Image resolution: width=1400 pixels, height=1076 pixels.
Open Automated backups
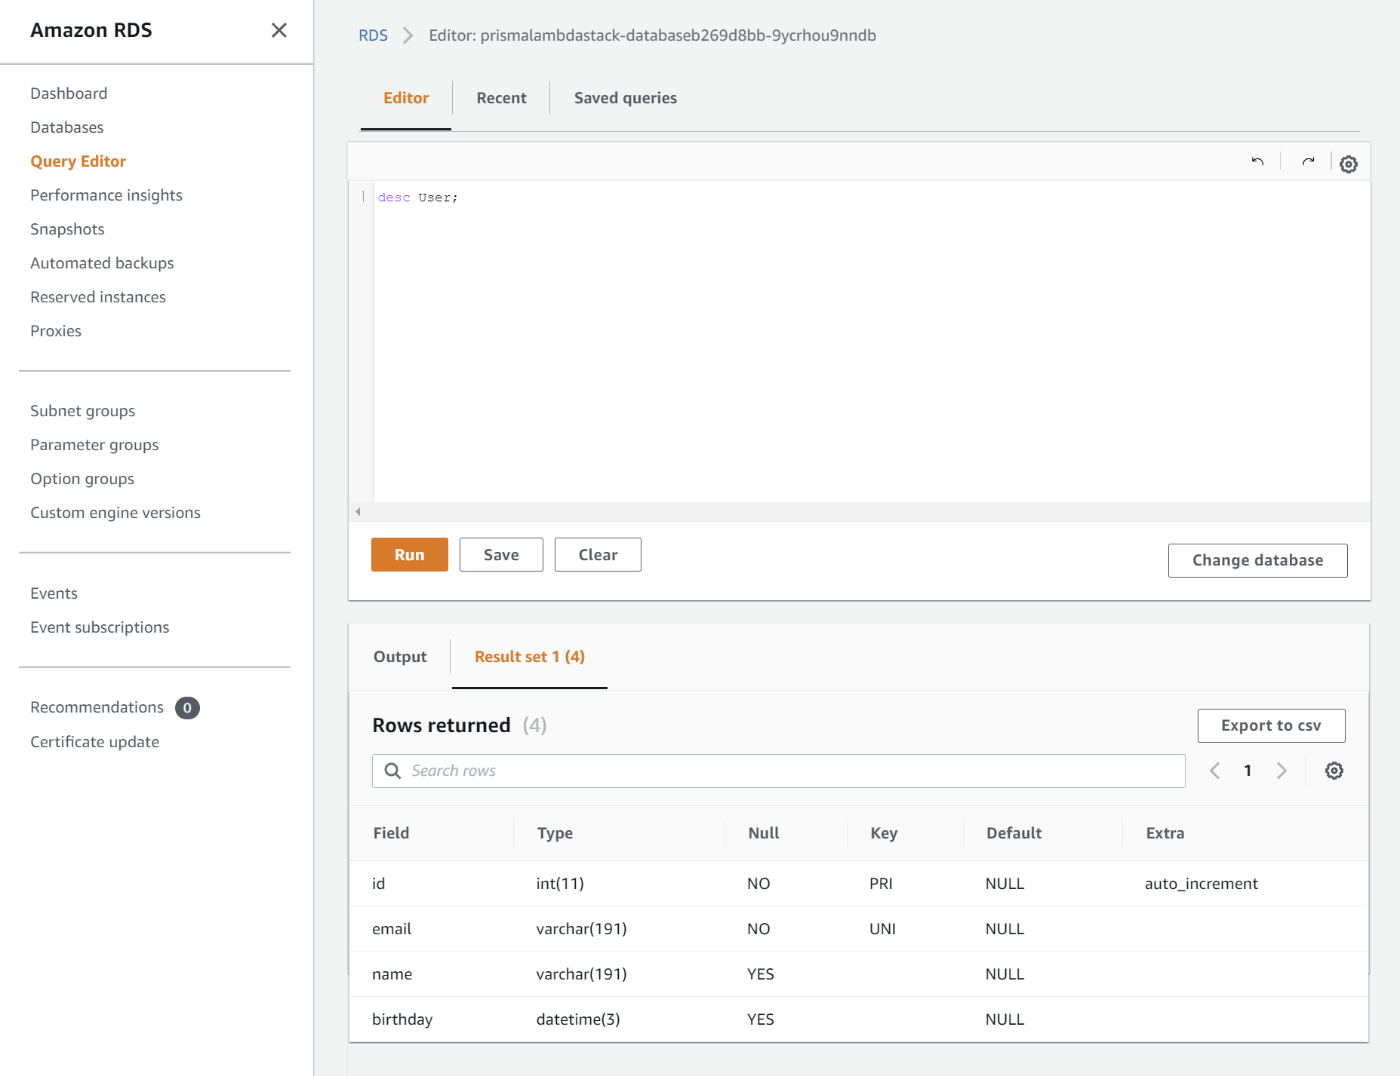pos(102,263)
